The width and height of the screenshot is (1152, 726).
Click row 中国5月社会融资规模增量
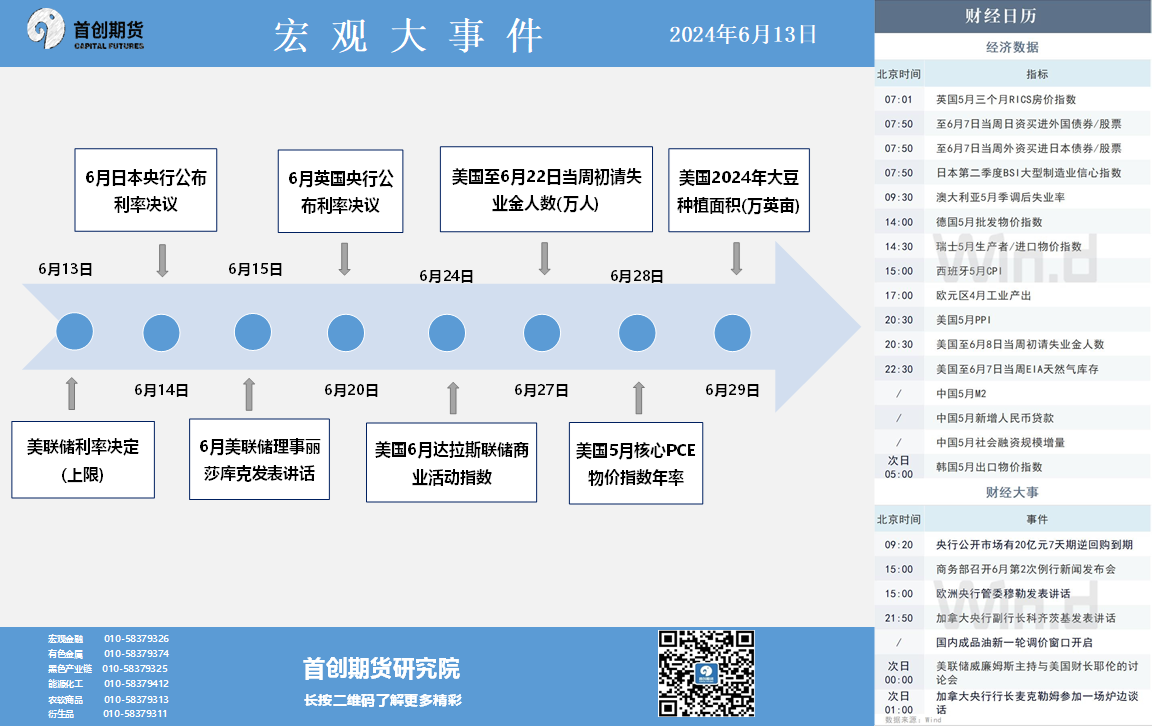tap(1012, 442)
